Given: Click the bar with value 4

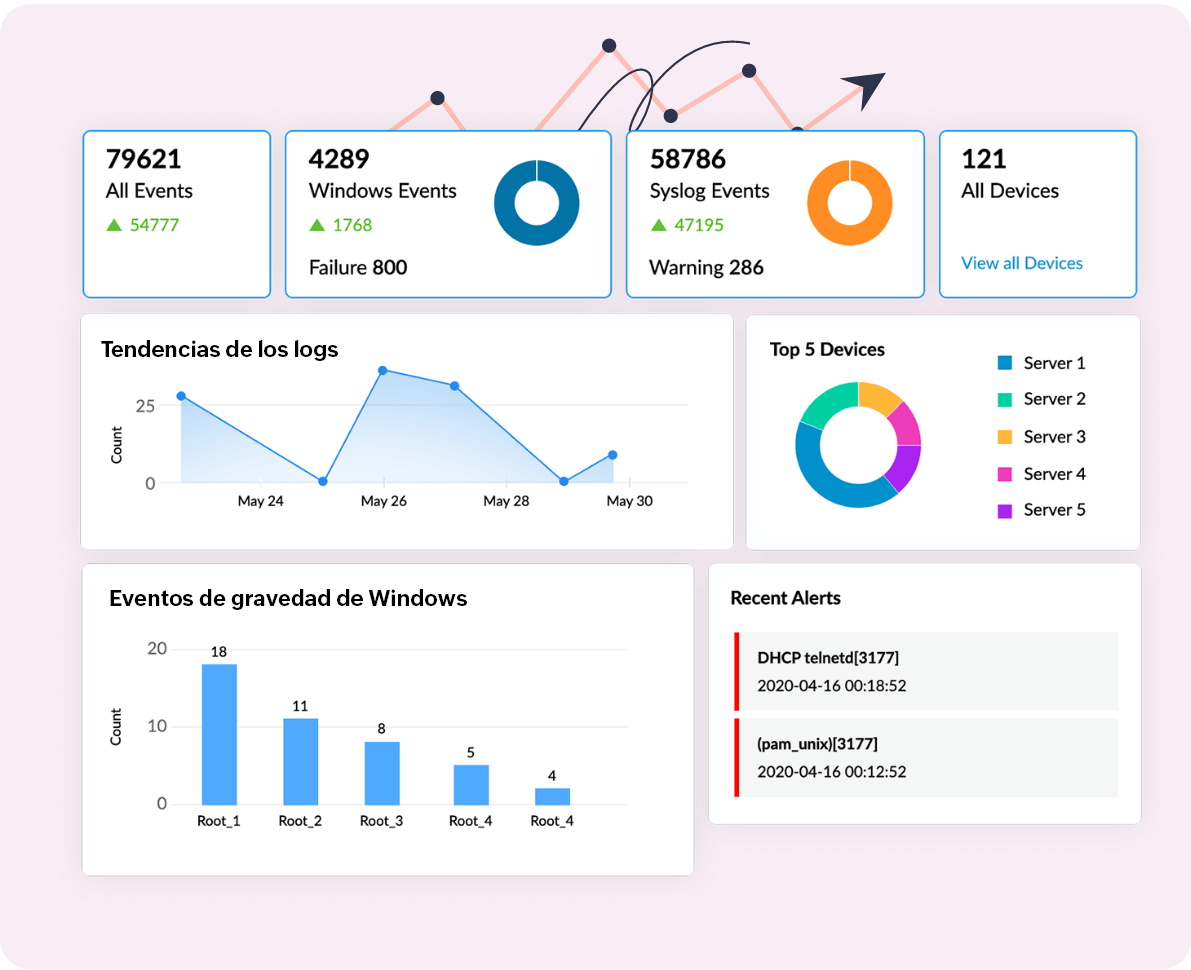Looking at the screenshot, I should pos(552,796).
